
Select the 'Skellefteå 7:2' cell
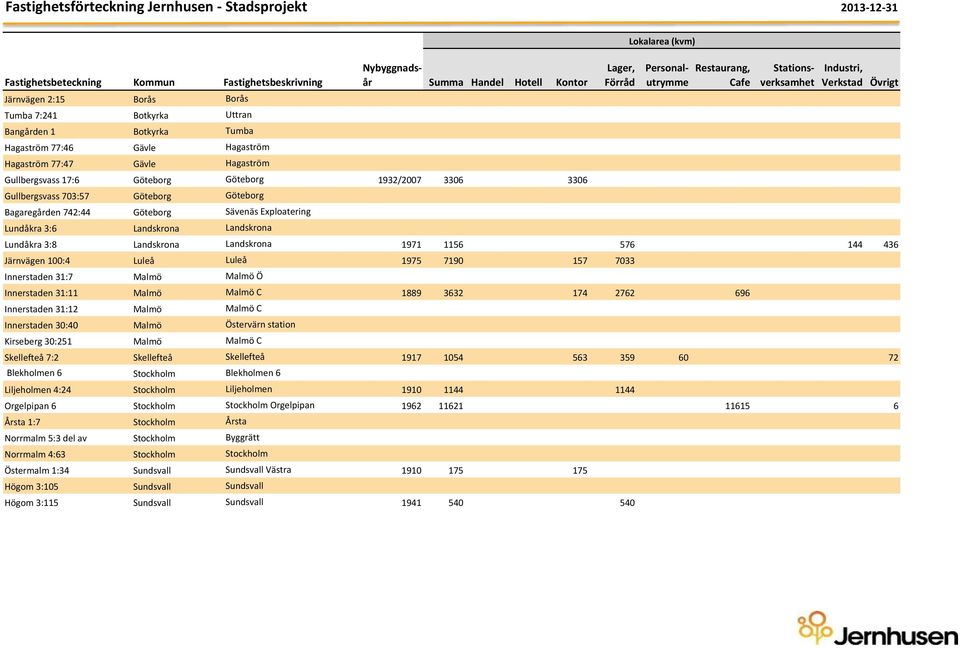coord(32,358)
